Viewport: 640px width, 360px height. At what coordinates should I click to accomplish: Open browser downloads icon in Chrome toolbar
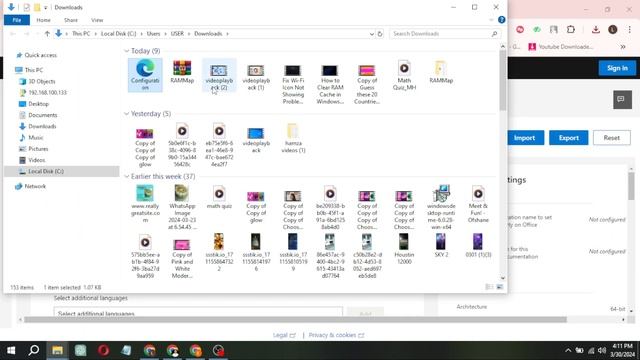[596, 29]
